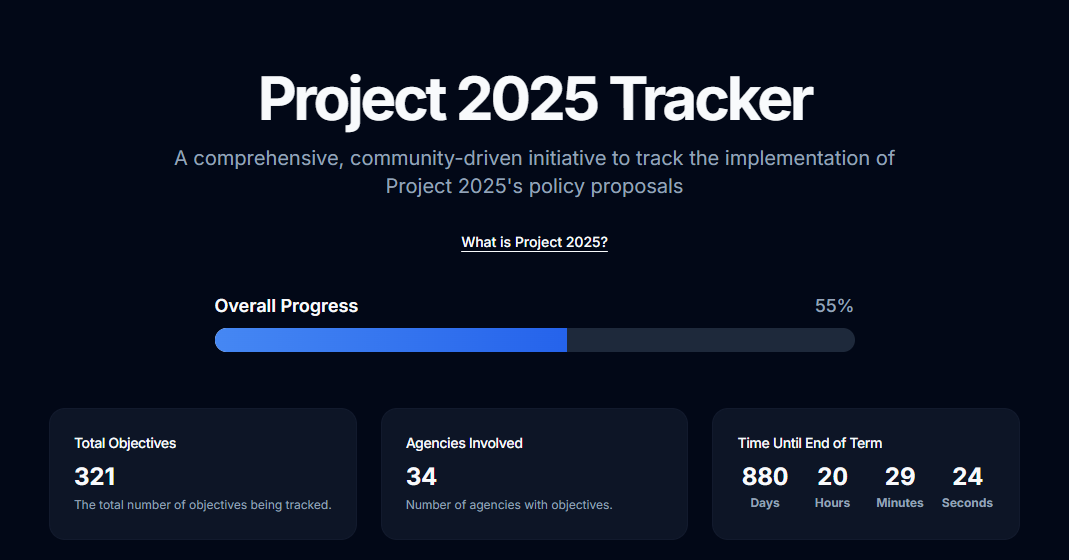The image size is (1069, 560).
Task: Click the 34 agencies count
Action: 421,476
